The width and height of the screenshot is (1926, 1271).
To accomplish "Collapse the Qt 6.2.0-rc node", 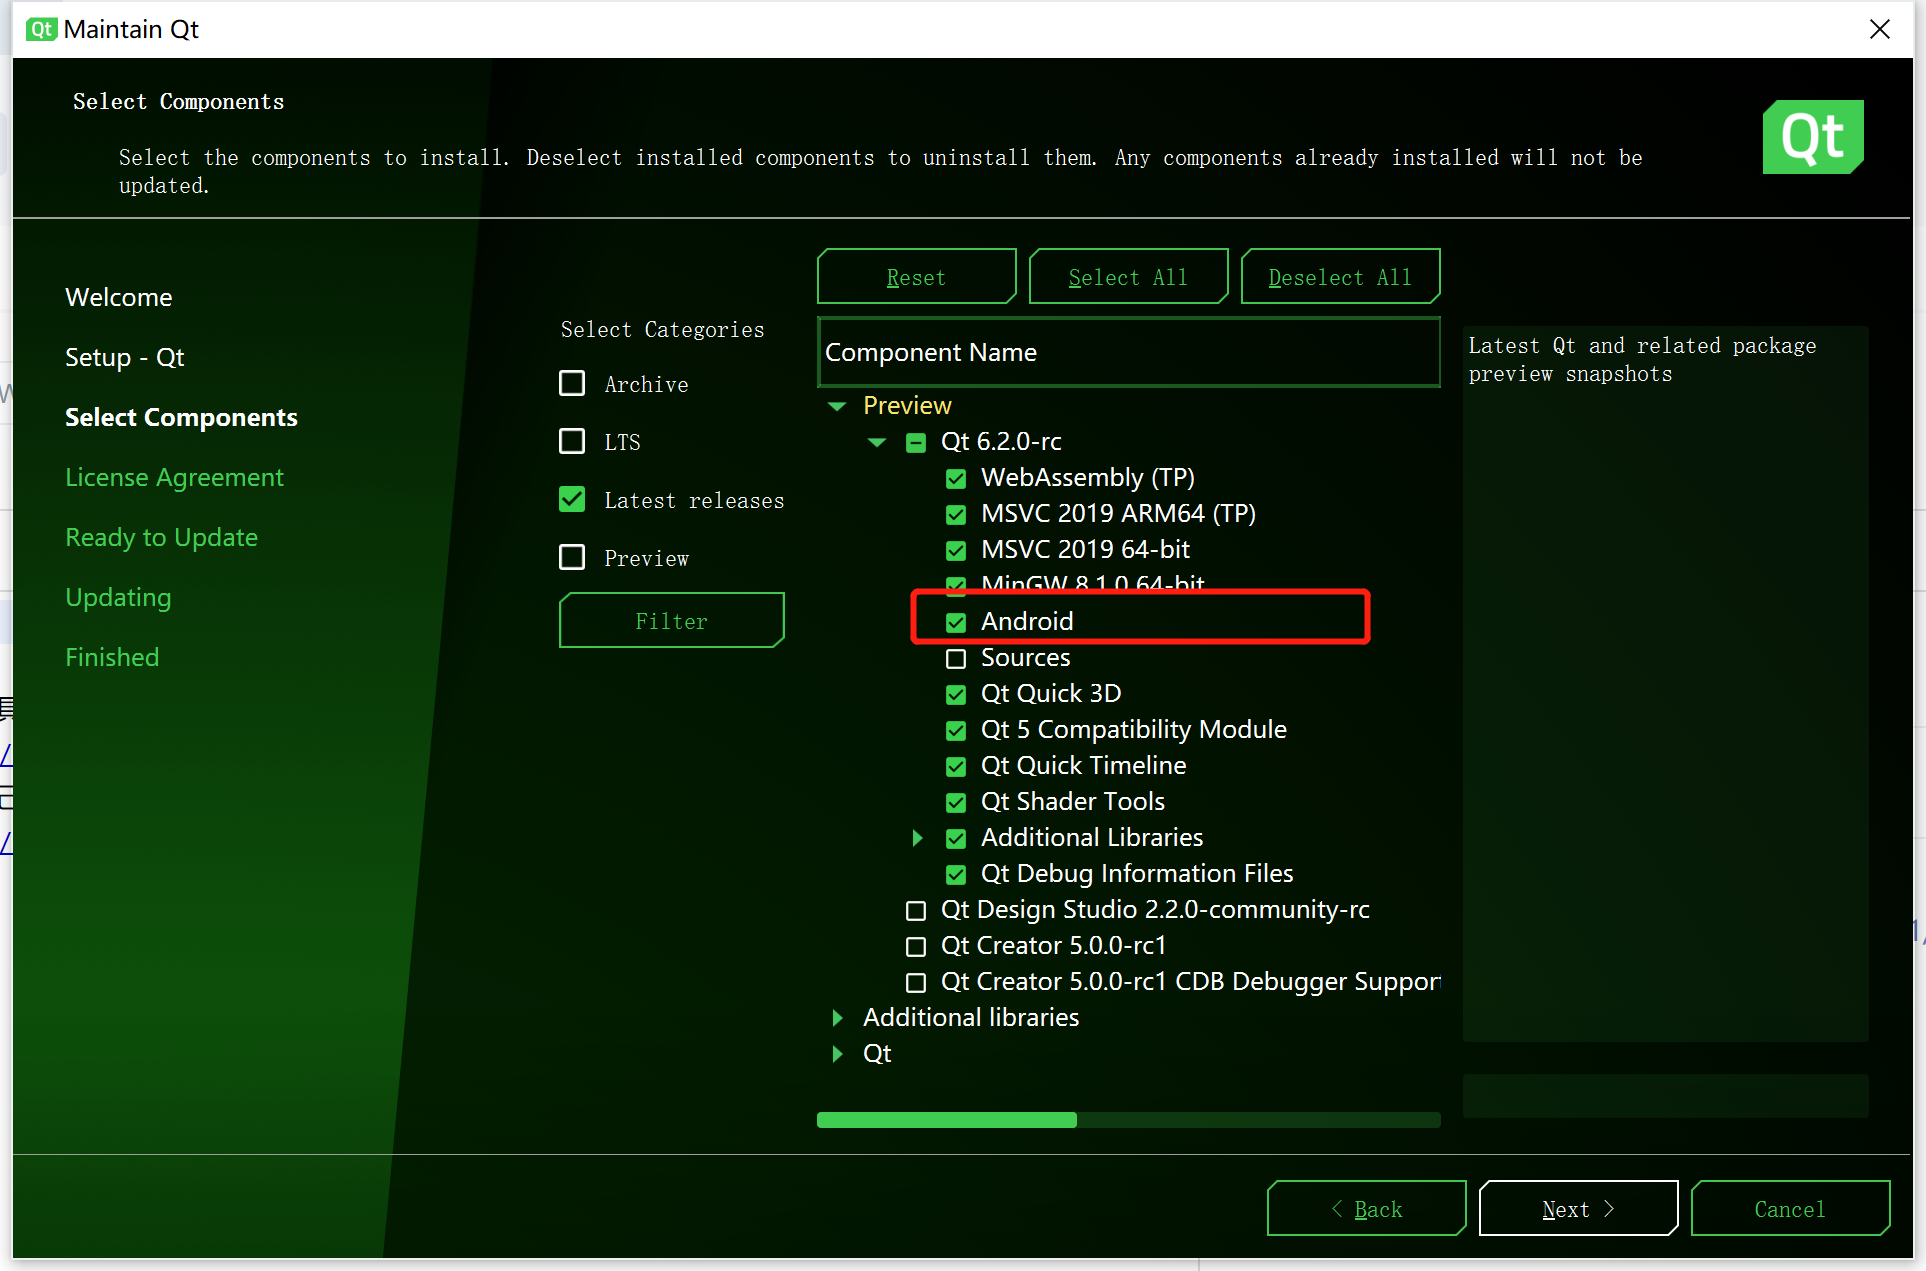I will [877, 442].
